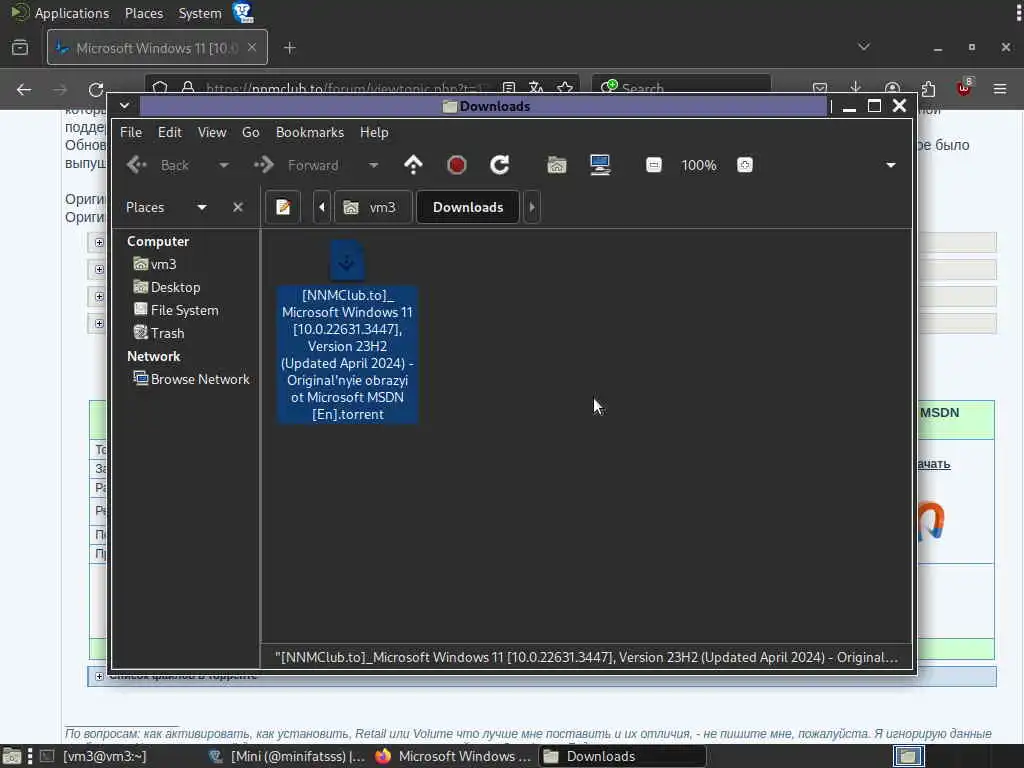Open Computer from toolbar icon
The height and width of the screenshot is (768, 1024).
(x=600, y=165)
